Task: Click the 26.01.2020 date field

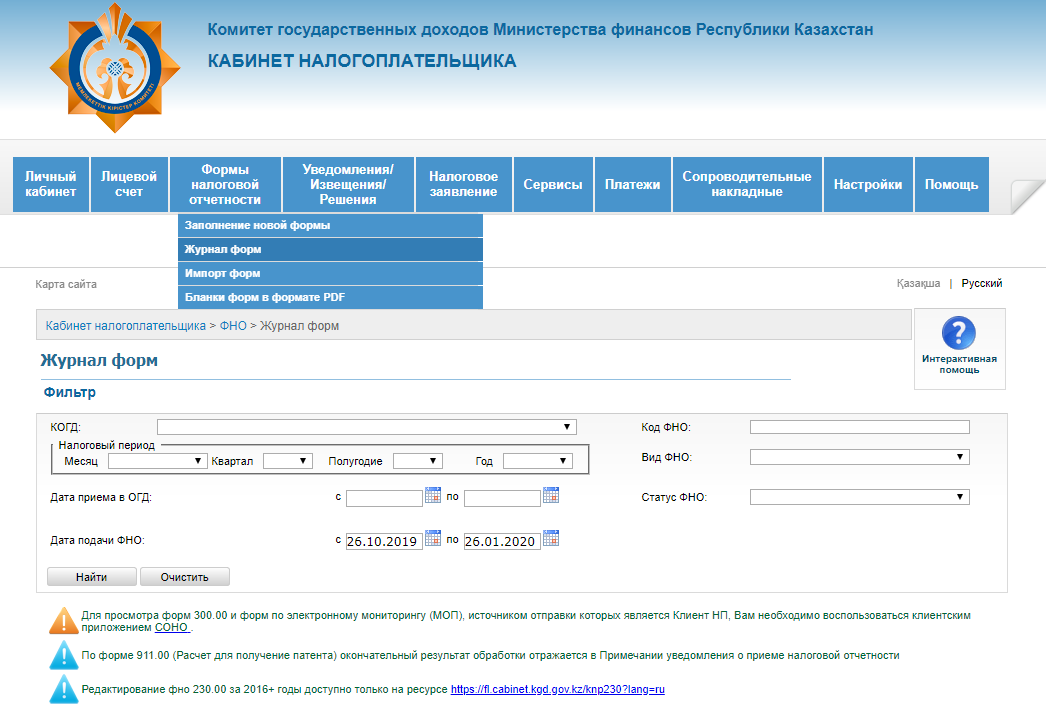Action: point(502,541)
